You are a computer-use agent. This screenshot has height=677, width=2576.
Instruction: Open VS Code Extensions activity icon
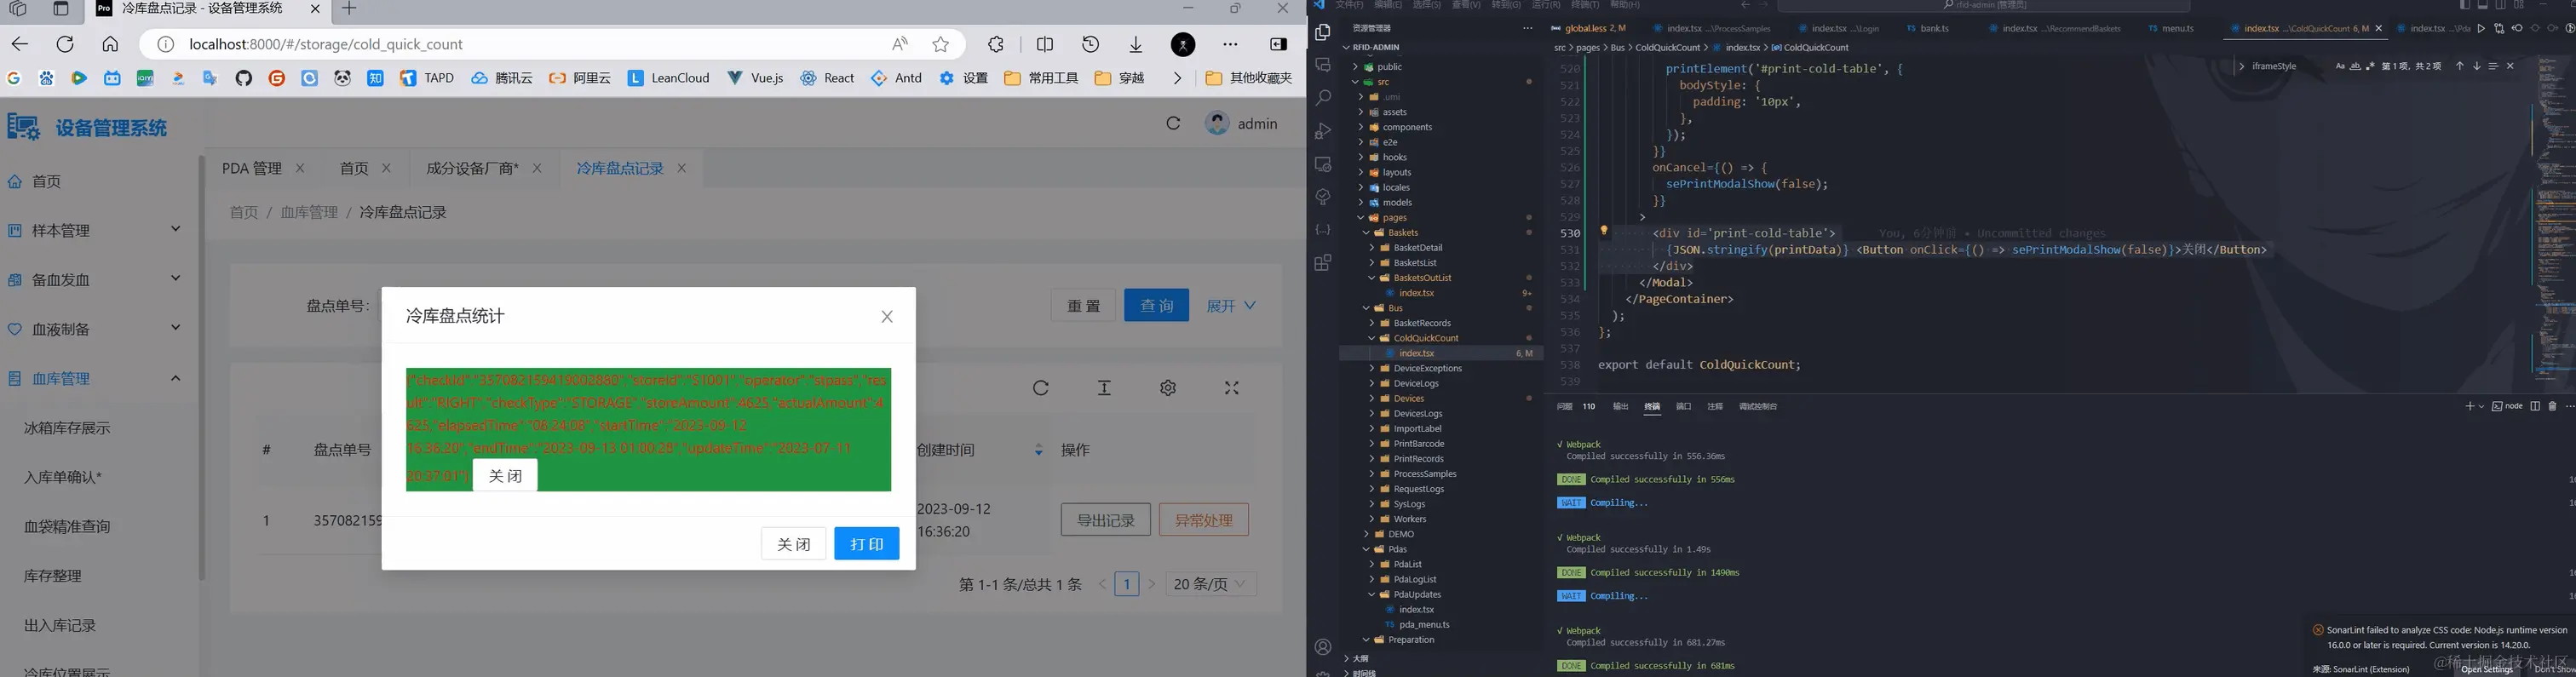point(1323,263)
